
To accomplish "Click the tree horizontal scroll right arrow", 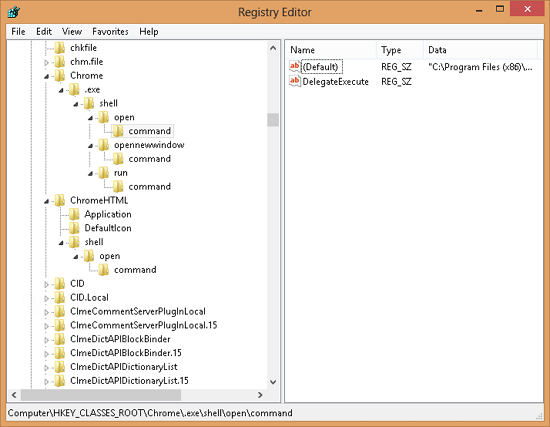I will (260, 395).
